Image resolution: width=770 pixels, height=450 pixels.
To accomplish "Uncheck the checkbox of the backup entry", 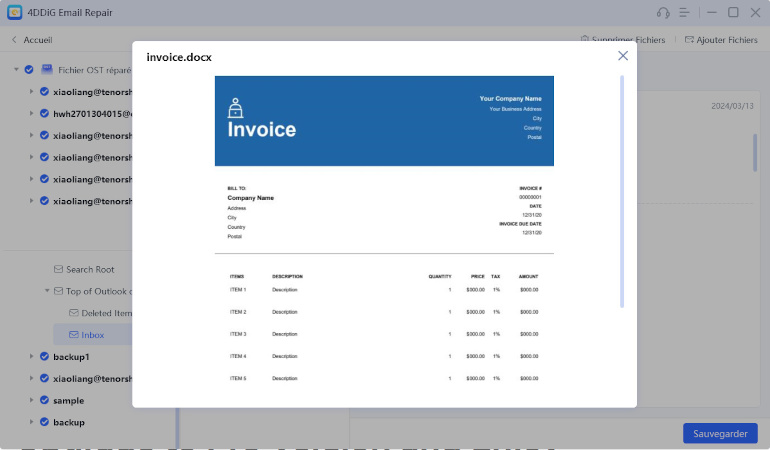I will tap(44, 422).
